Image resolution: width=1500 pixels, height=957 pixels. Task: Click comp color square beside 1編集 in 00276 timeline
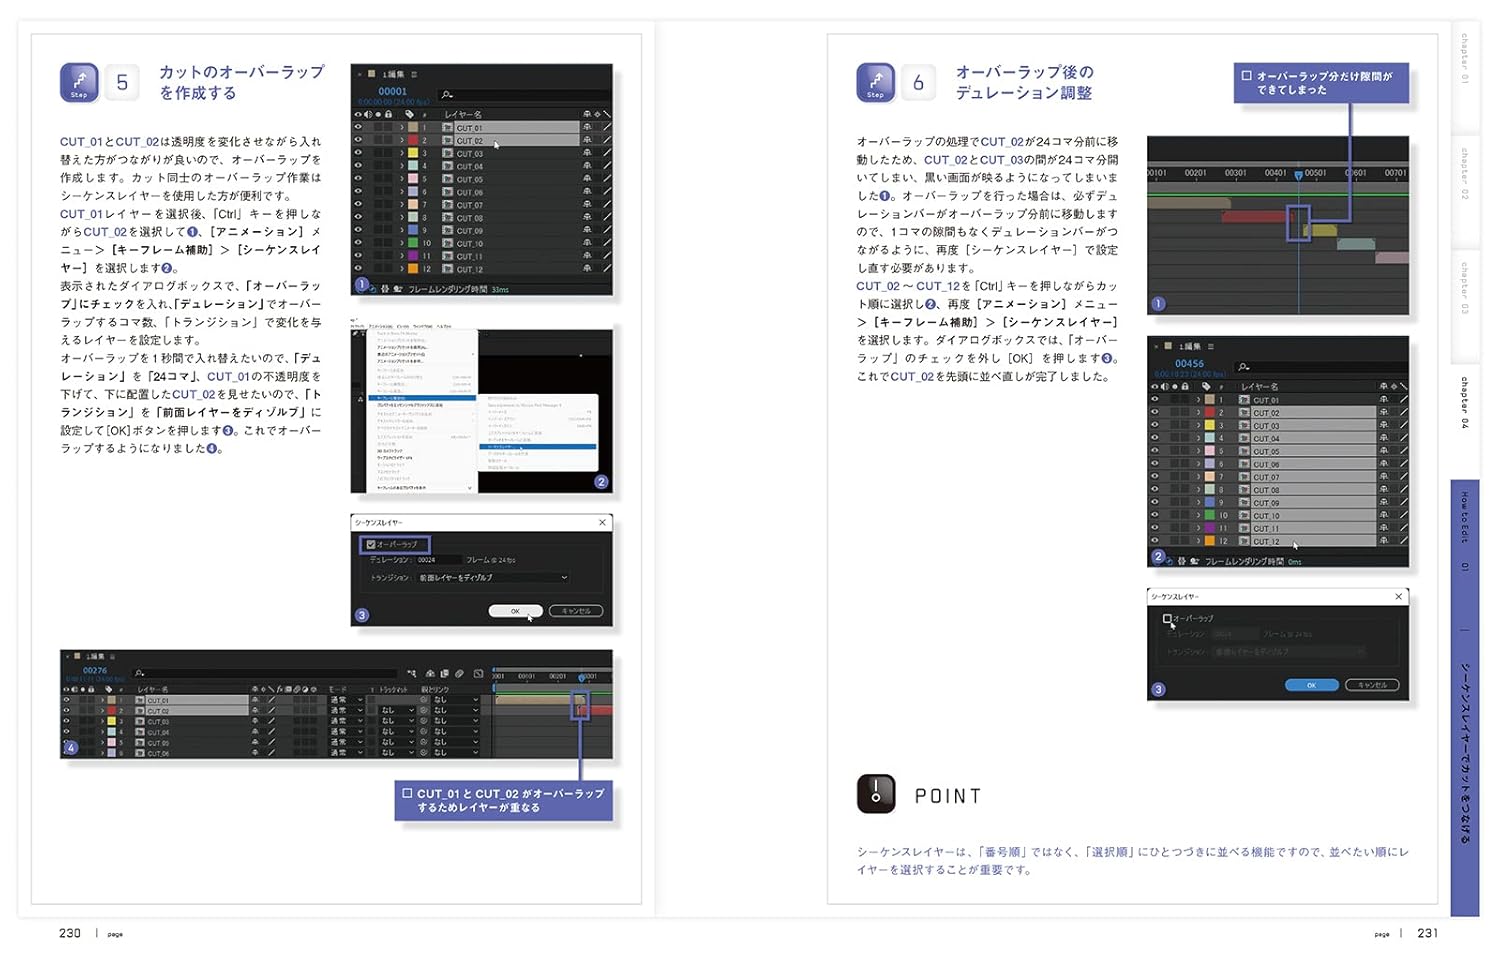coord(77,656)
